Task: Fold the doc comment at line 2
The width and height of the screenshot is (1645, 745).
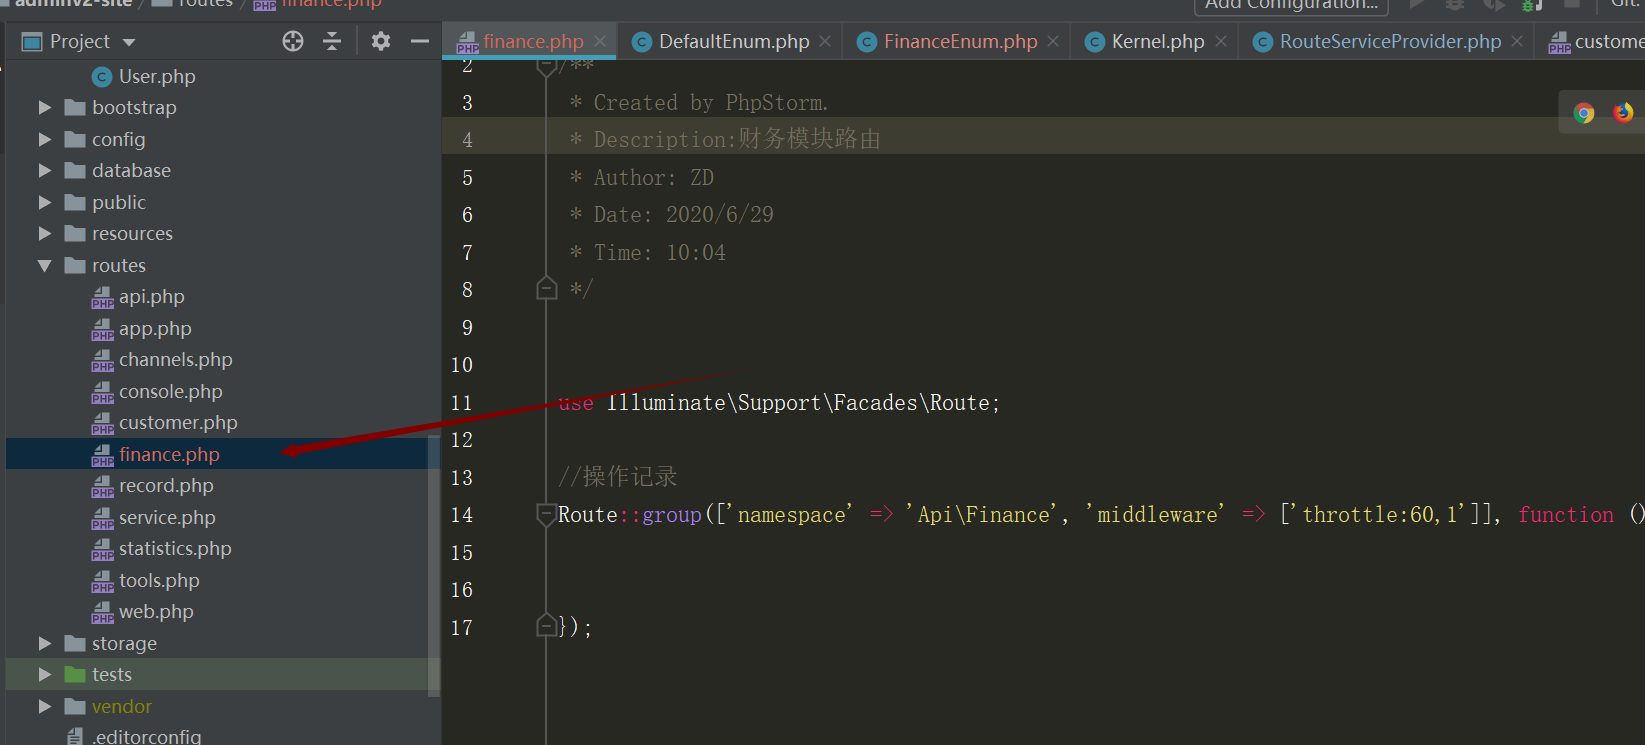Action: (x=546, y=67)
